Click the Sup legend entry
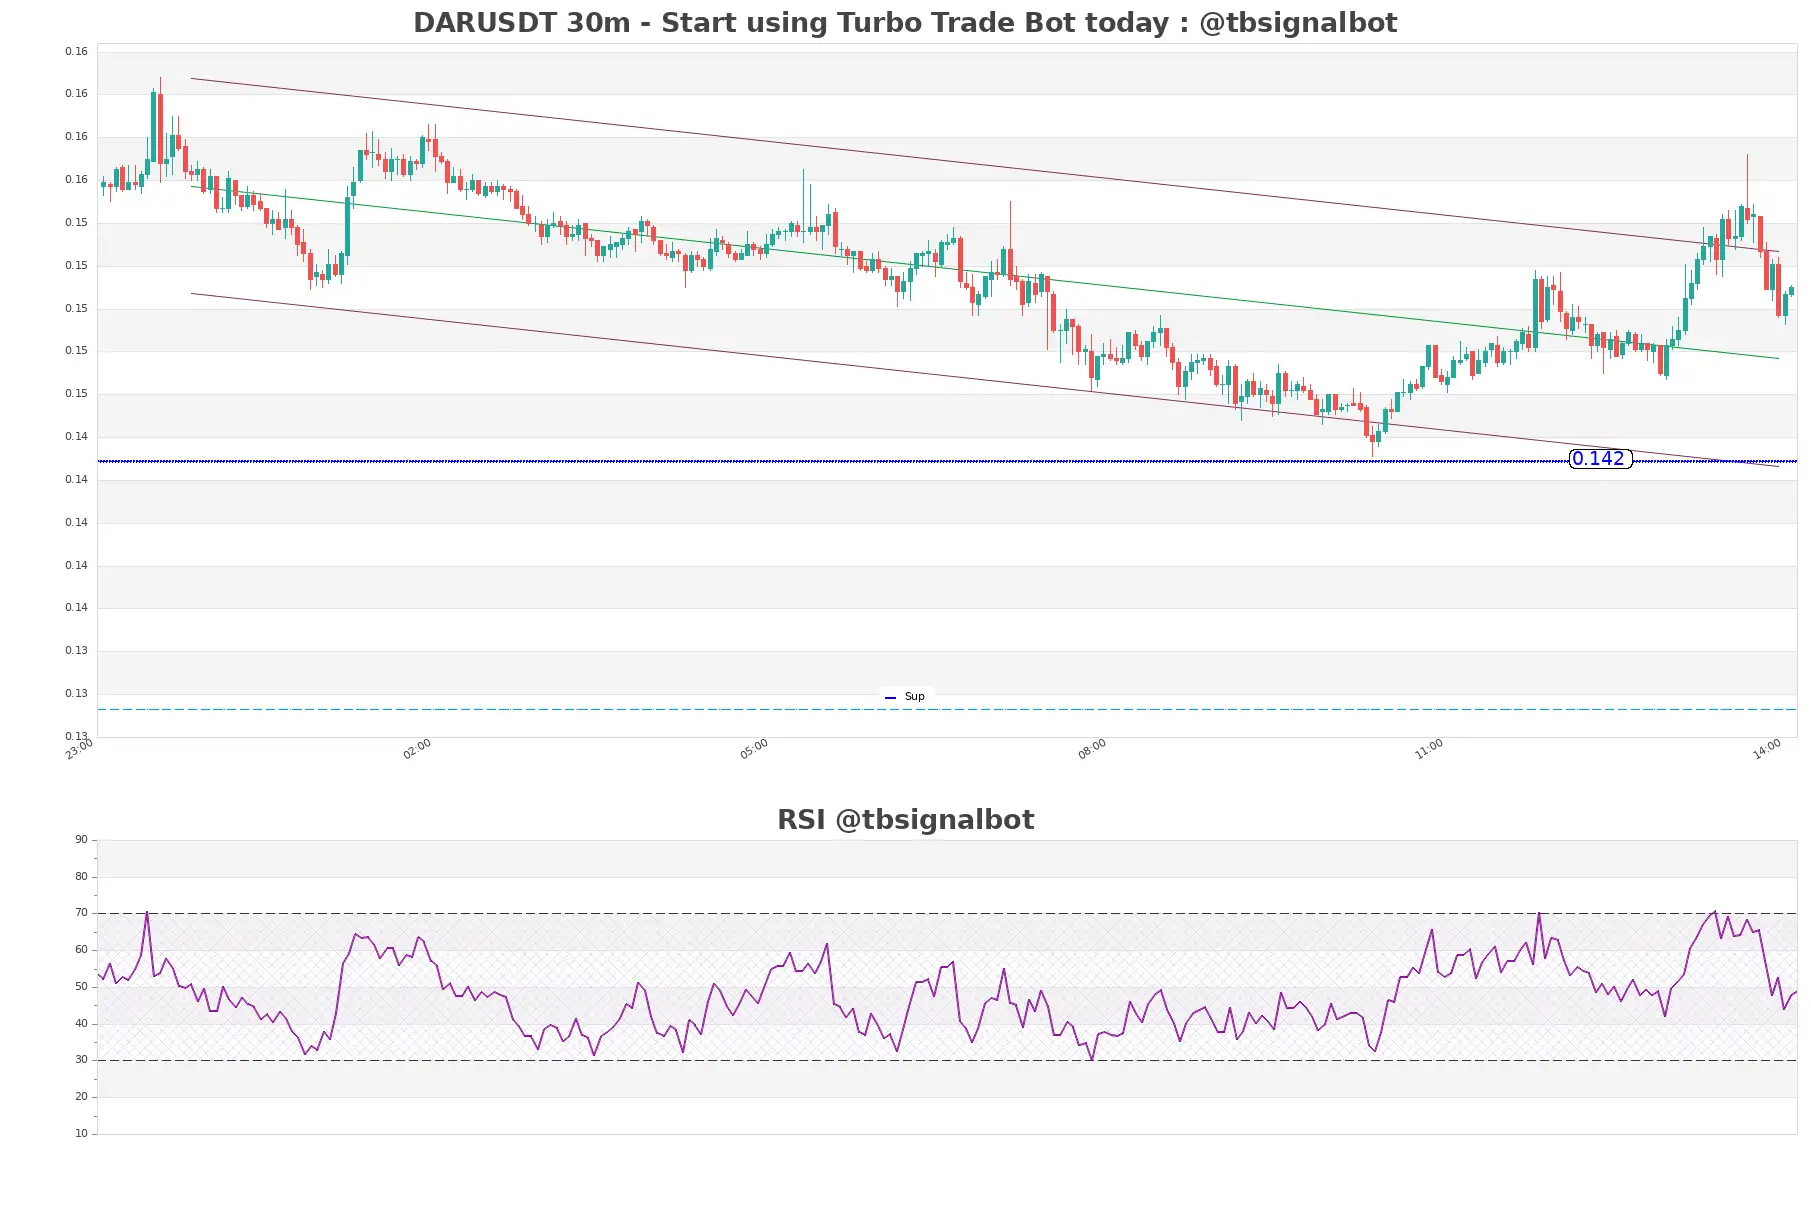This screenshot has width=1811, height=1208. (x=906, y=696)
